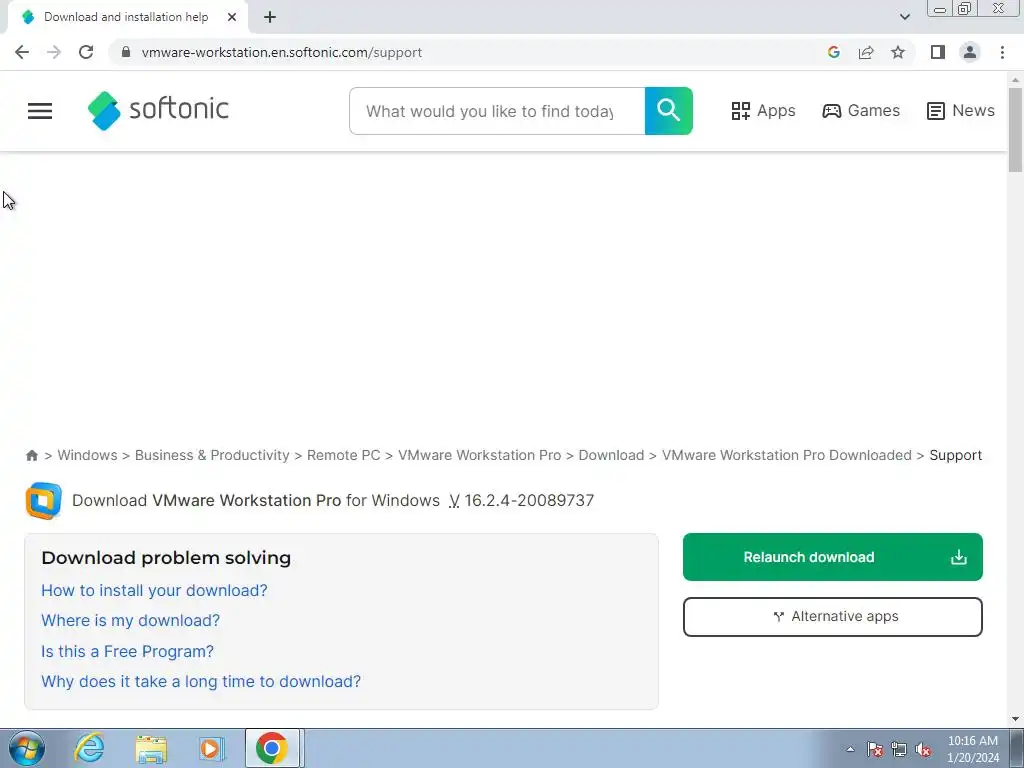Viewport: 1024px width, 768px height.
Task: View site security lock info
Action: pos(126,52)
